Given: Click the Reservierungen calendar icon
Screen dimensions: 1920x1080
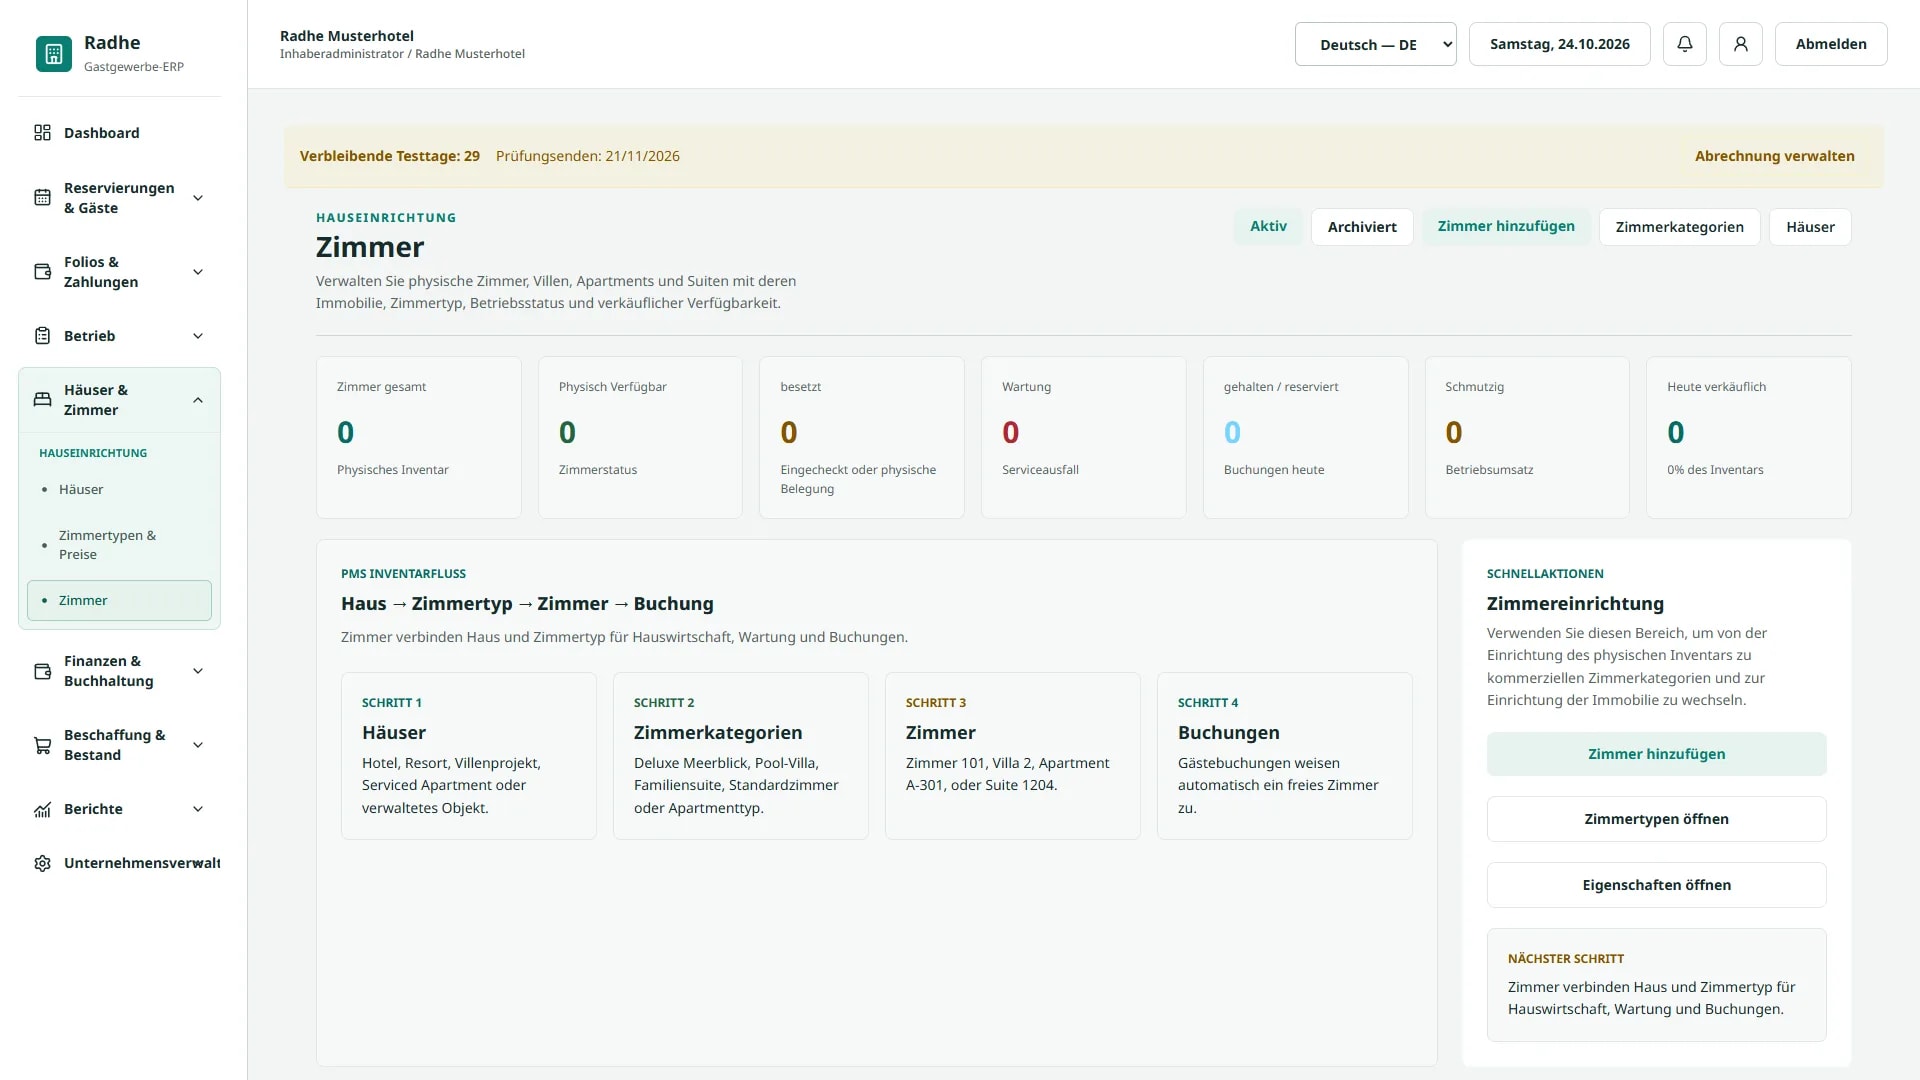Looking at the screenshot, I should pyautogui.click(x=42, y=198).
